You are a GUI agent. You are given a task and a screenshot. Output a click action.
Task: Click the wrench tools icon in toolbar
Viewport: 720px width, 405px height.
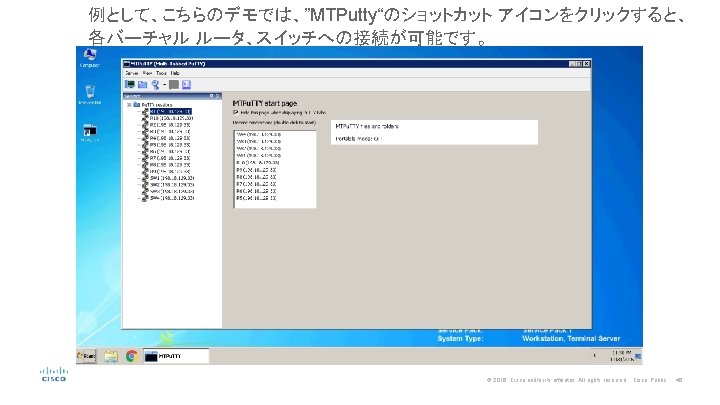pyautogui.click(x=156, y=84)
